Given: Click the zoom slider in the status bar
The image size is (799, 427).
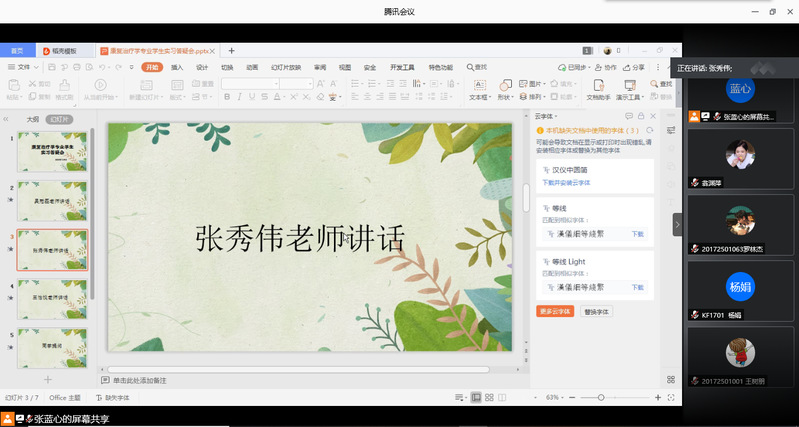Looking at the screenshot, I should click(x=601, y=397).
